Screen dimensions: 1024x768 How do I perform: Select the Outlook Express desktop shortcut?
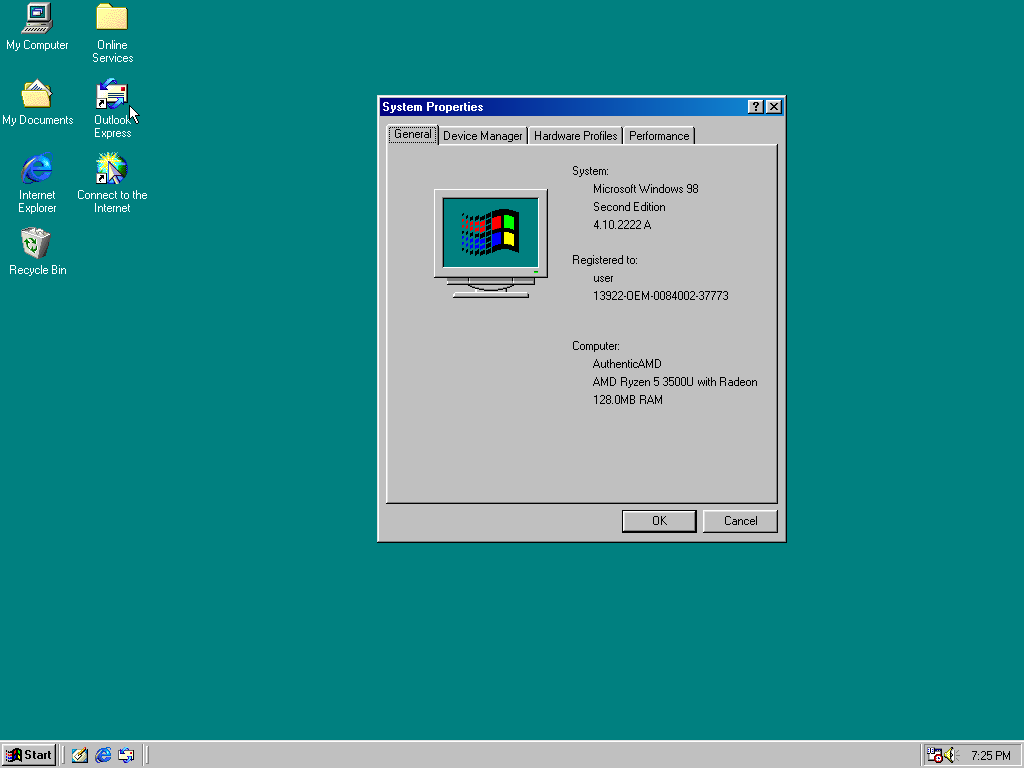click(112, 108)
